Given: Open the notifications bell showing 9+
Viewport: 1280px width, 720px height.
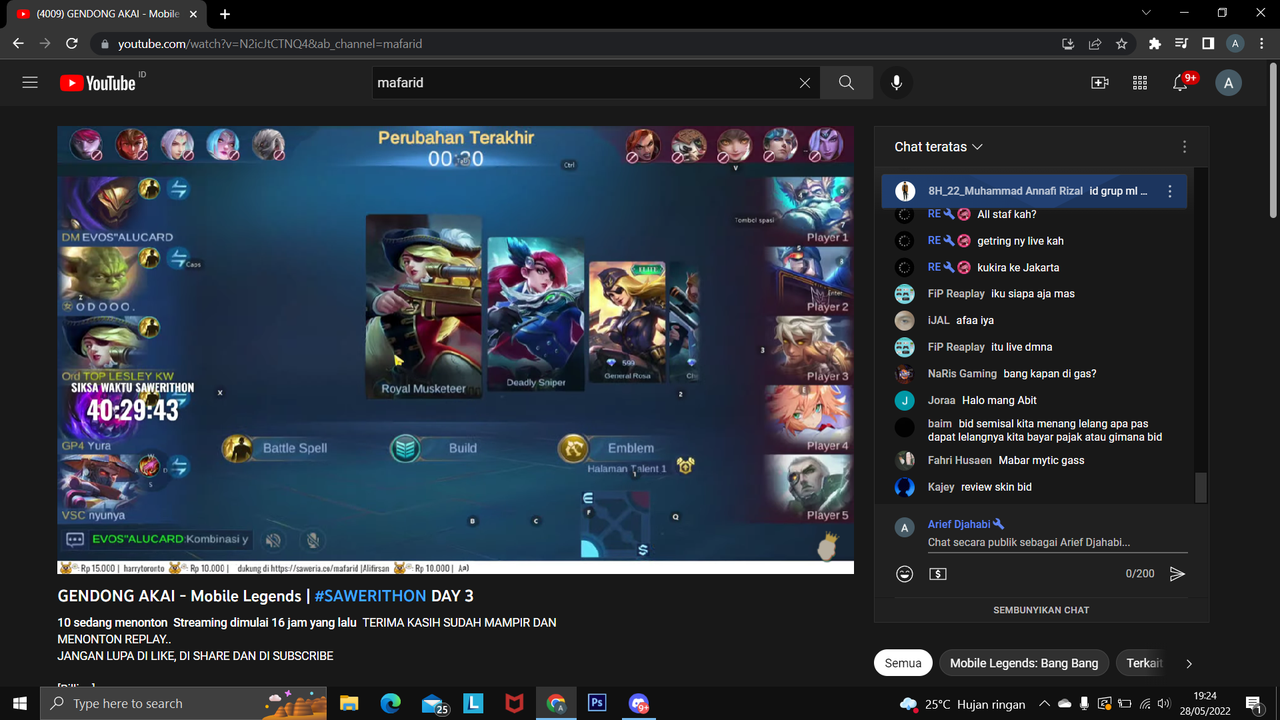Looking at the screenshot, I should (1182, 82).
